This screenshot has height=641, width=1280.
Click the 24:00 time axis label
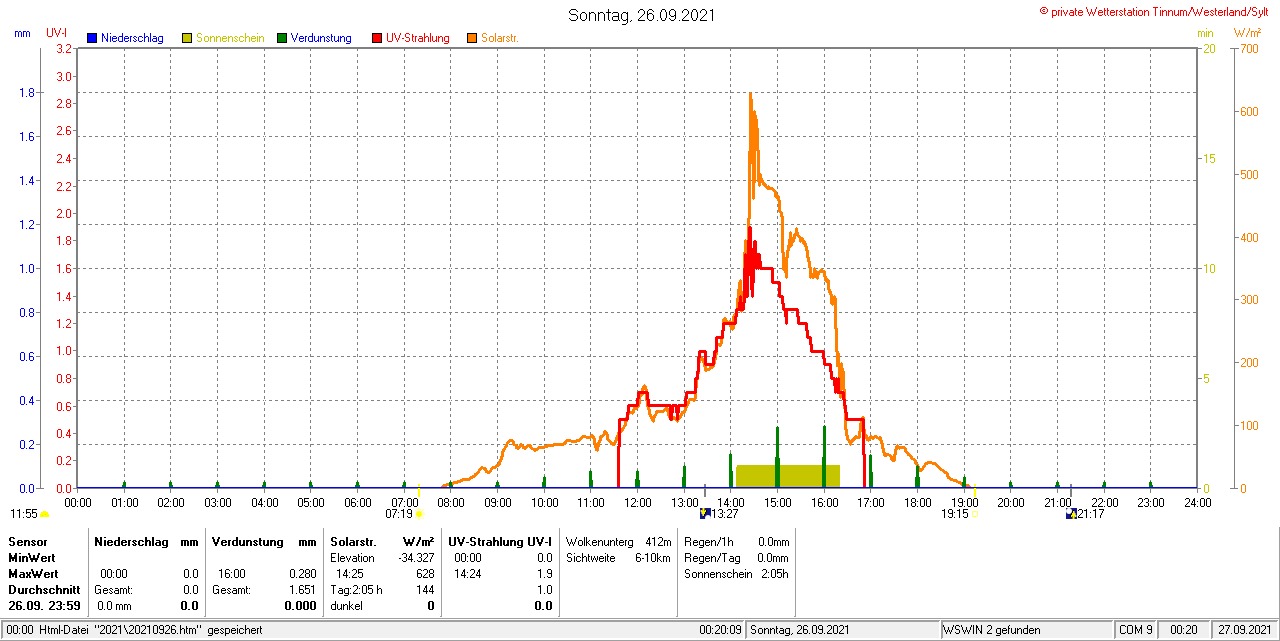[x=1197, y=502]
